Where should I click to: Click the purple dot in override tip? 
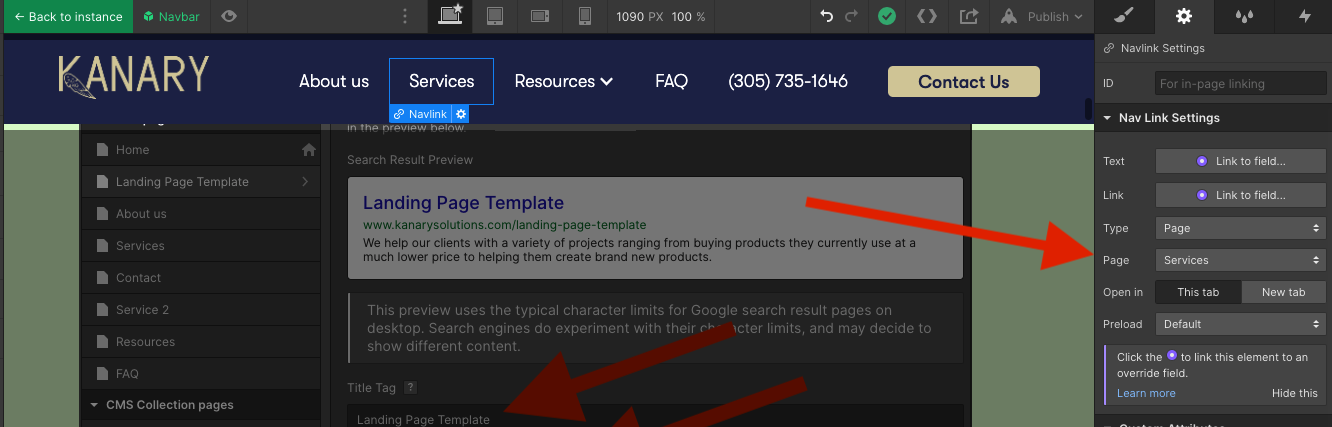[1172, 355]
